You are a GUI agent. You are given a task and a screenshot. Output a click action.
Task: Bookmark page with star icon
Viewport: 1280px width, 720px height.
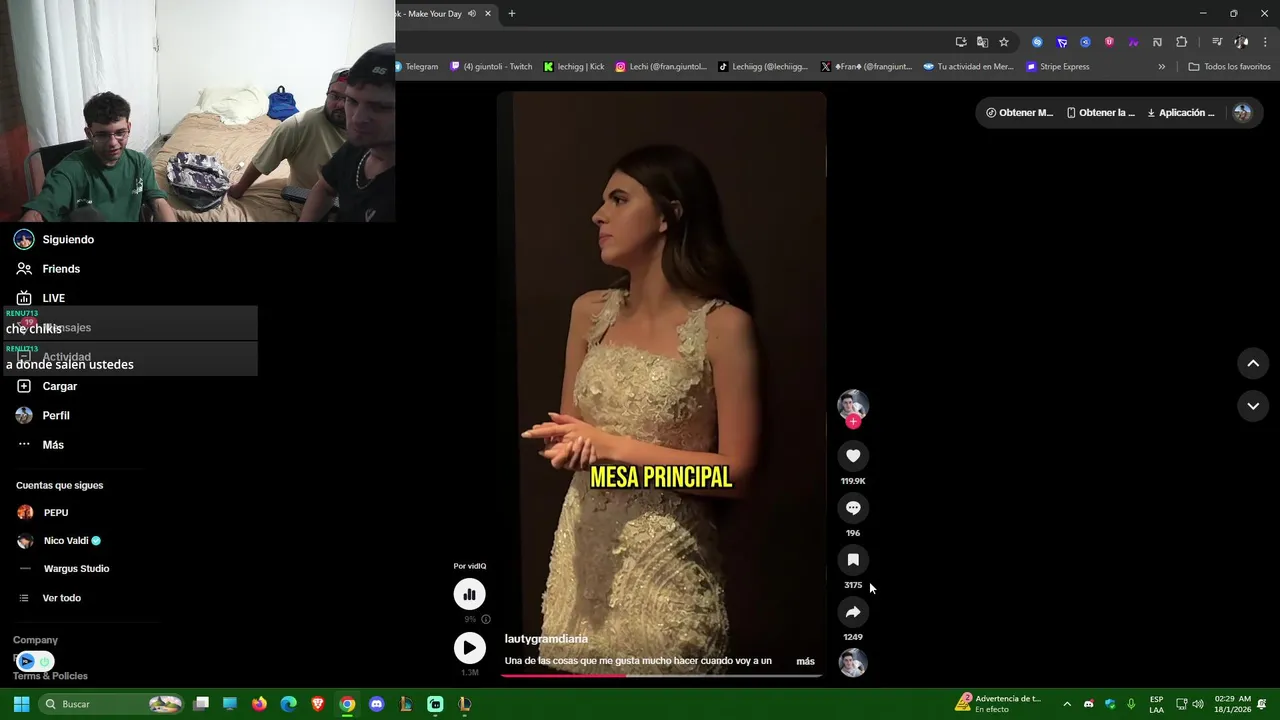(1004, 42)
